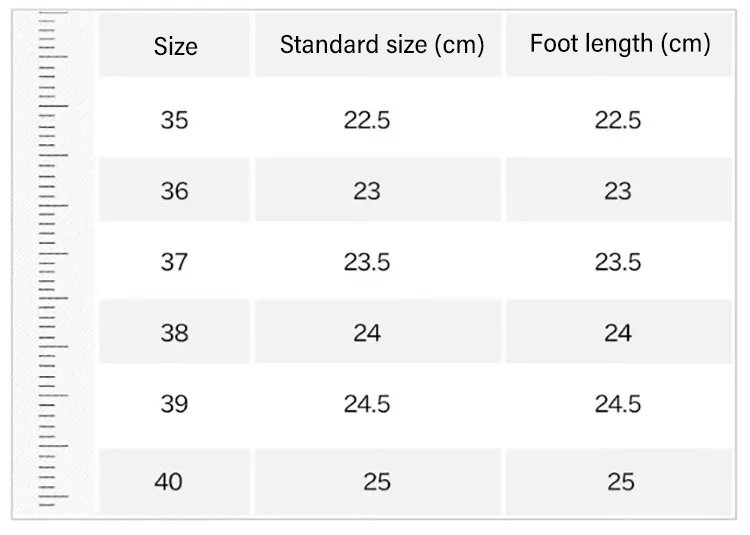Select size 38 in the Size column
The height and width of the screenshot is (535, 750).
pyautogui.click(x=174, y=333)
